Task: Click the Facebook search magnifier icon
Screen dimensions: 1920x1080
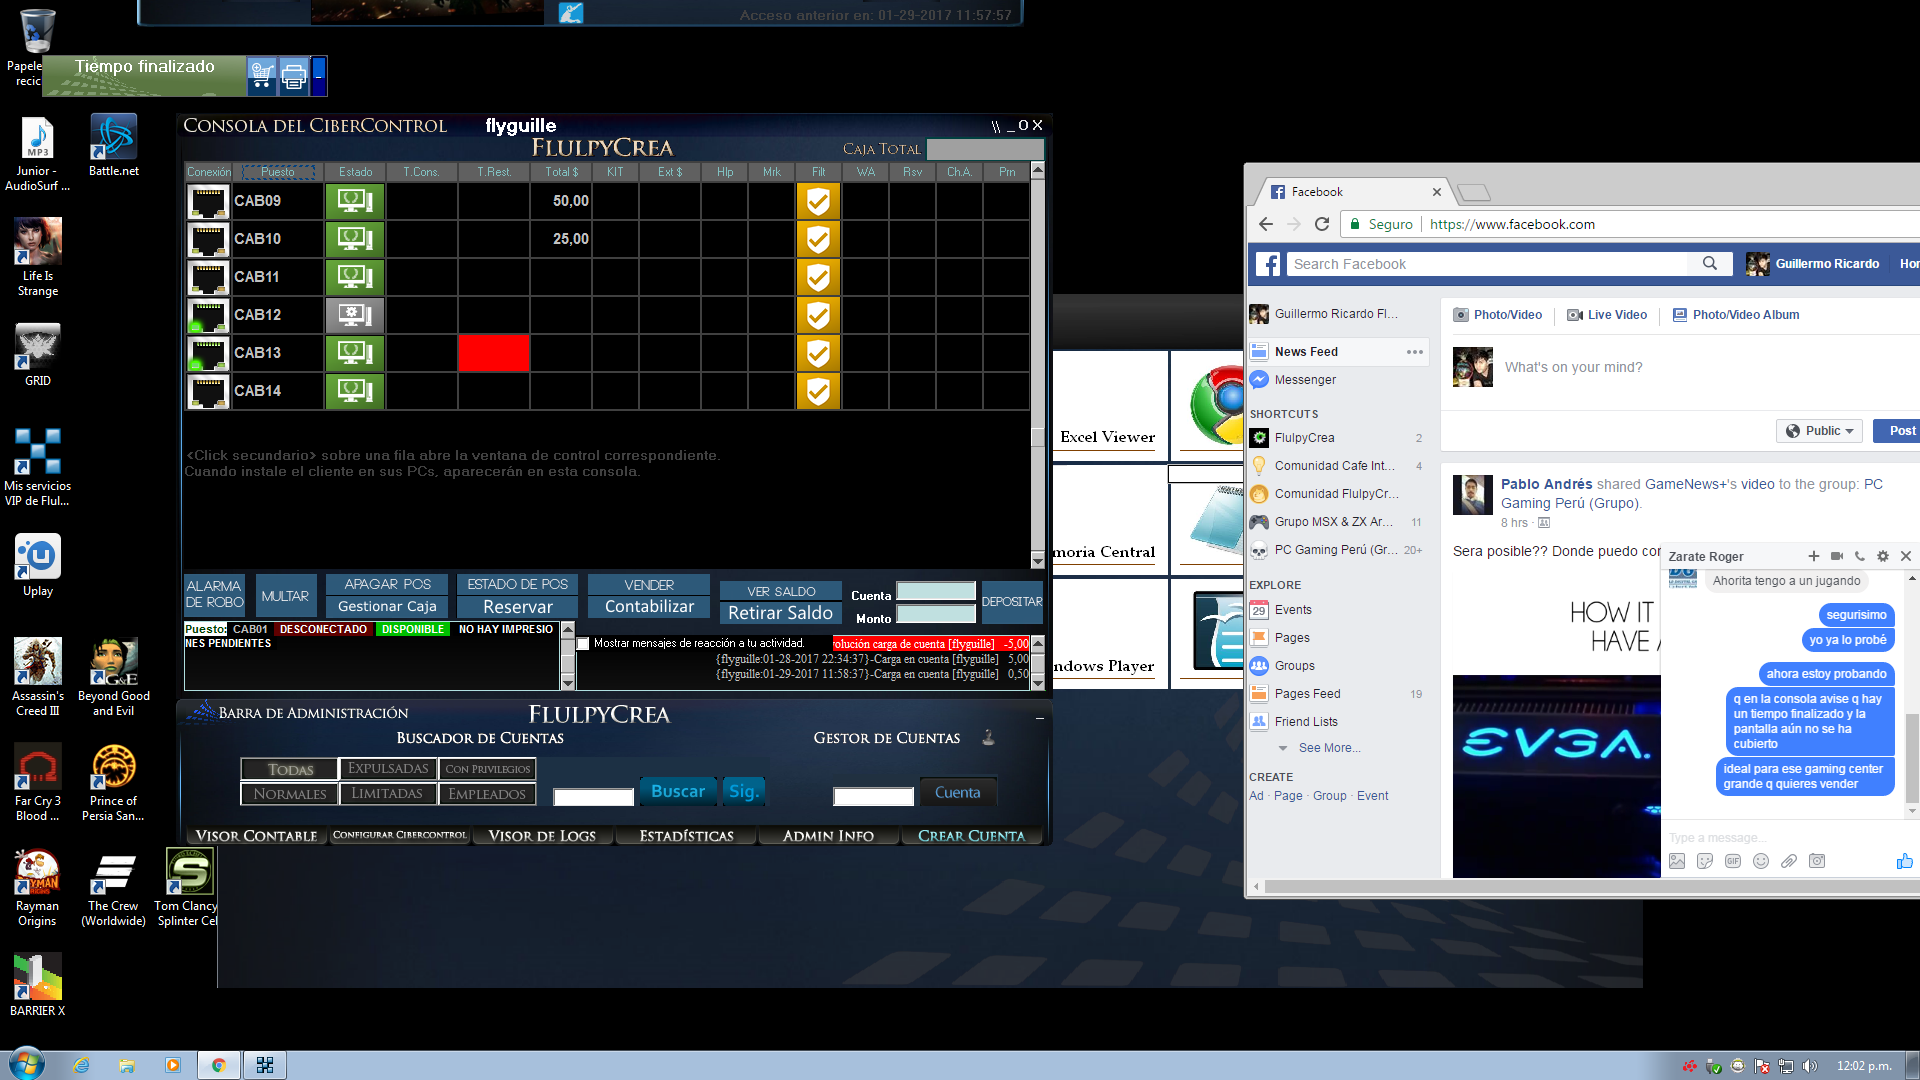Action: pos(1710,264)
